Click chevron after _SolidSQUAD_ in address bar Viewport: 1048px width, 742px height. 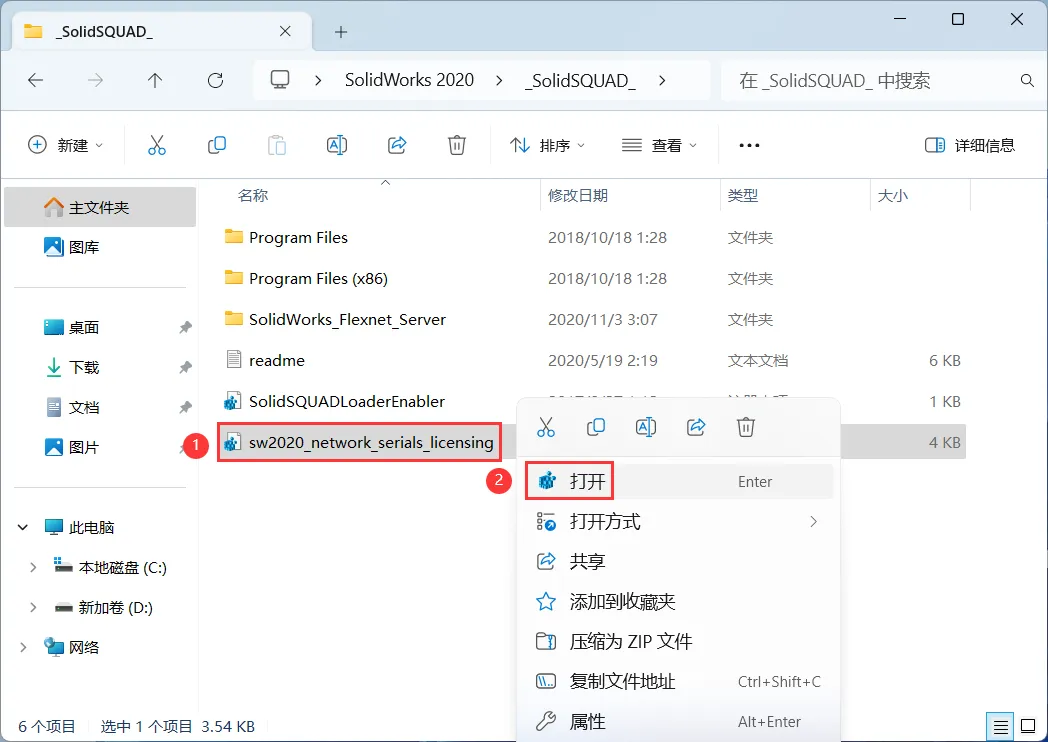(662, 81)
